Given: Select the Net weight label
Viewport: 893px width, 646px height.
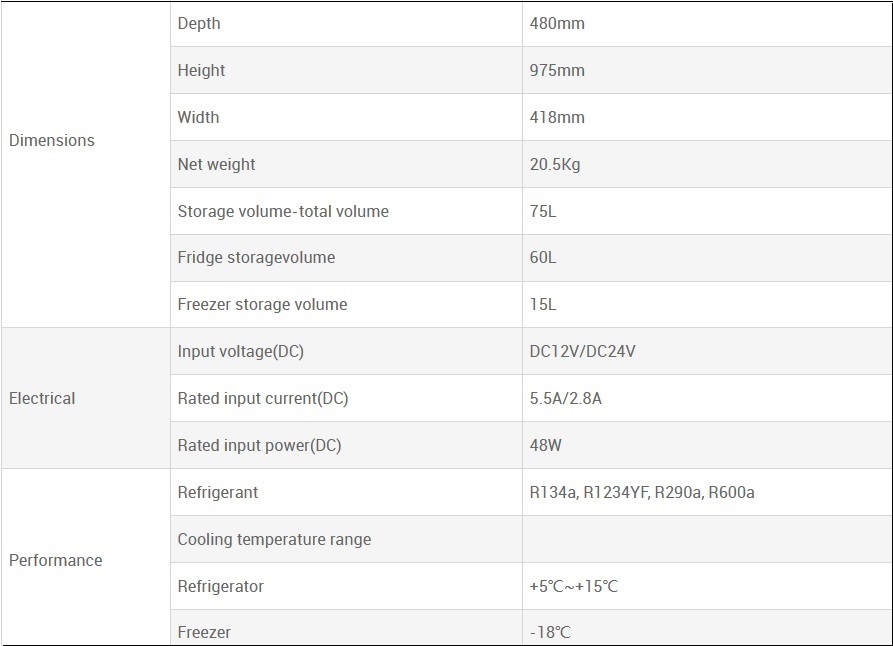Looking at the screenshot, I should 216,164.
